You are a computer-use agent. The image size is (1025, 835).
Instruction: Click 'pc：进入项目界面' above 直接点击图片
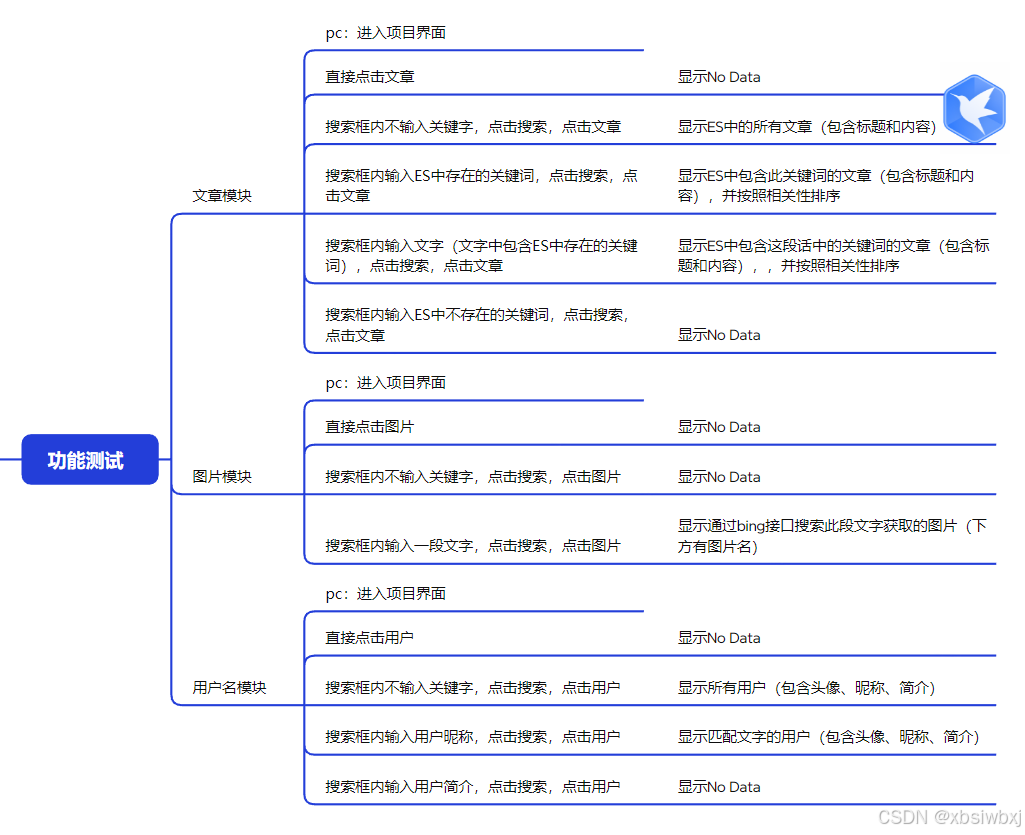coord(386,383)
